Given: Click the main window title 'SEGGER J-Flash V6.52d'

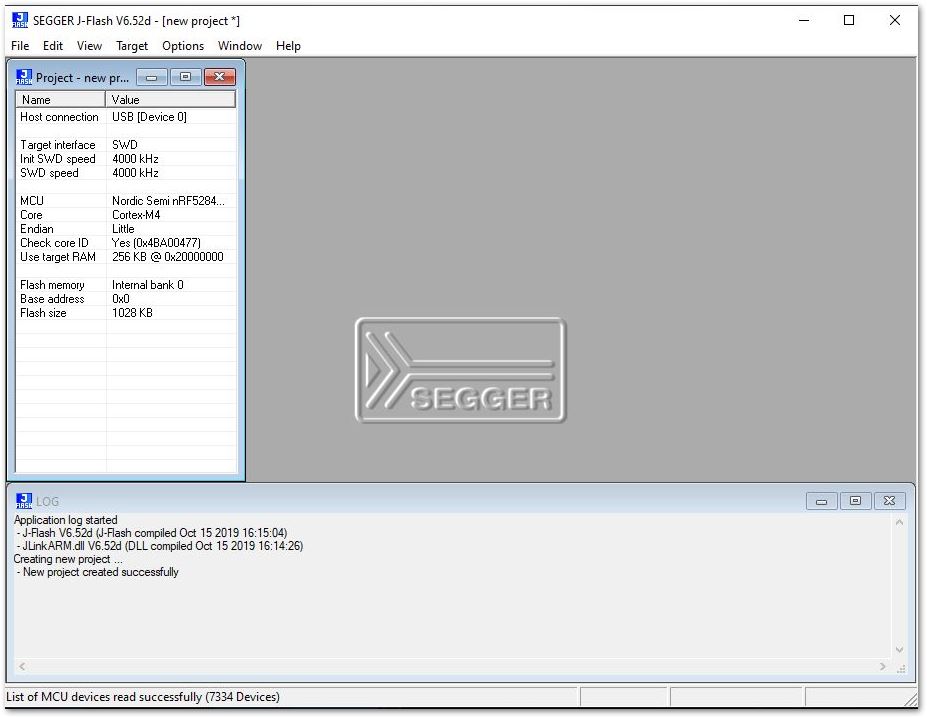Looking at the screenshot, I should [92, 21].
